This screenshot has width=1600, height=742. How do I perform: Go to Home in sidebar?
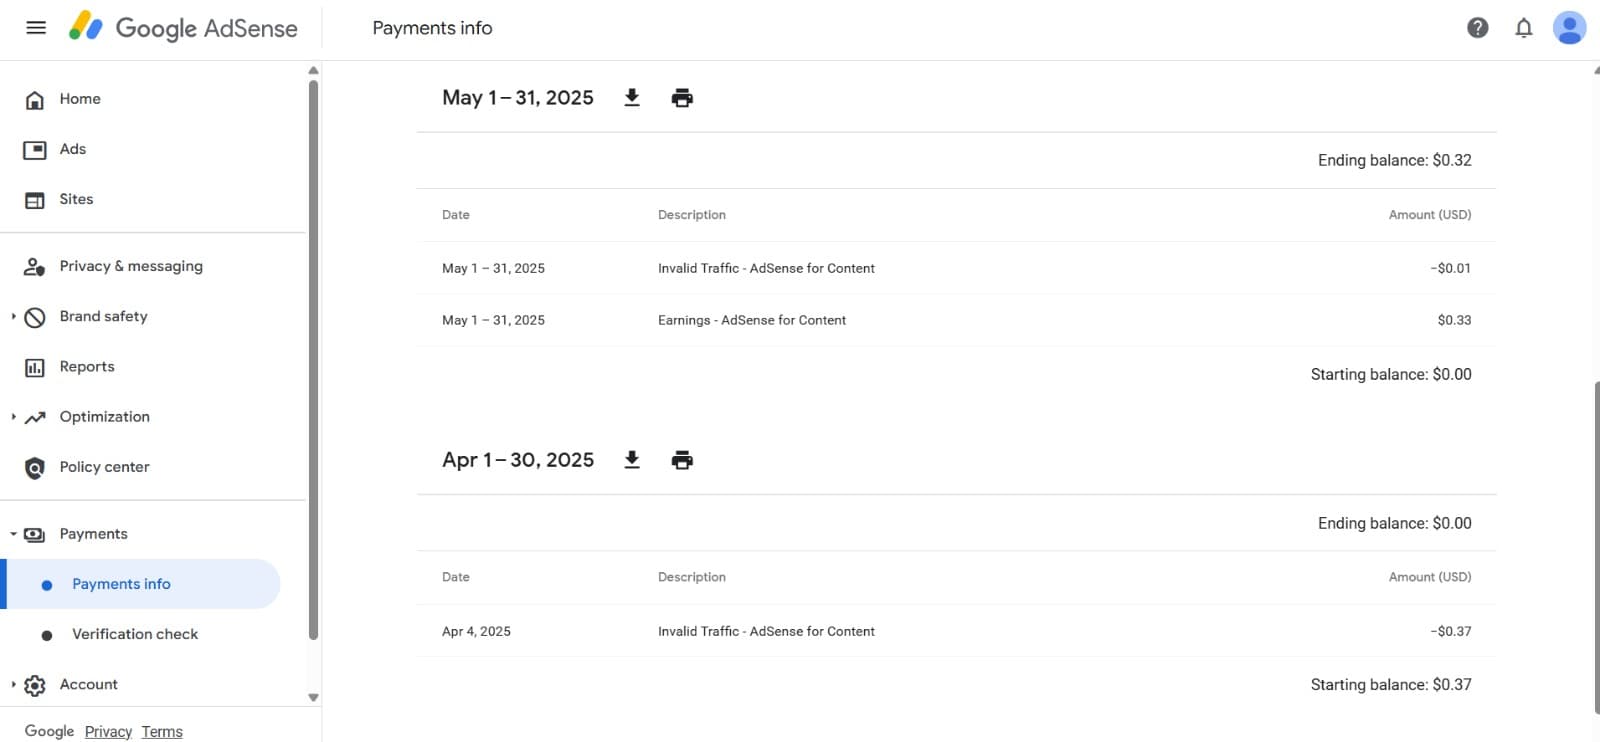(80, 99)
